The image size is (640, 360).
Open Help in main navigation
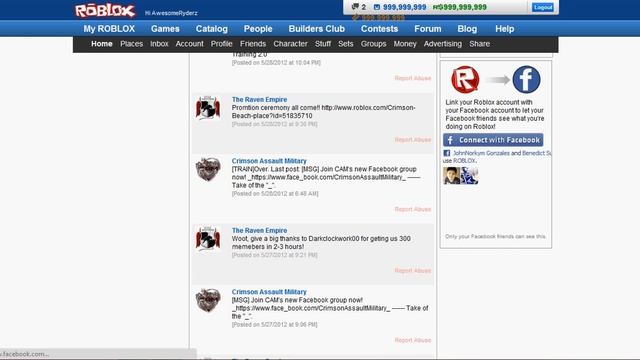pos(504,29)
